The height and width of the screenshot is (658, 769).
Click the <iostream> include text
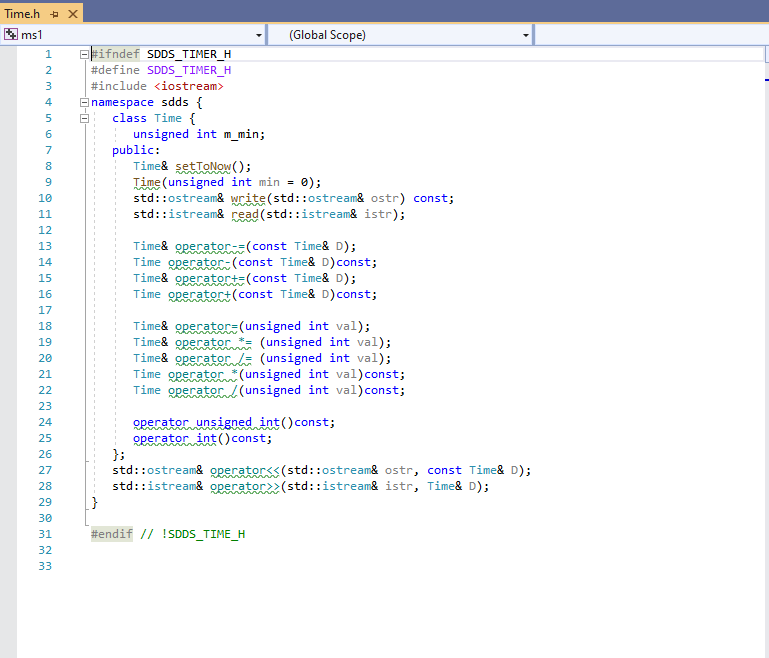[x=189, y=86]
